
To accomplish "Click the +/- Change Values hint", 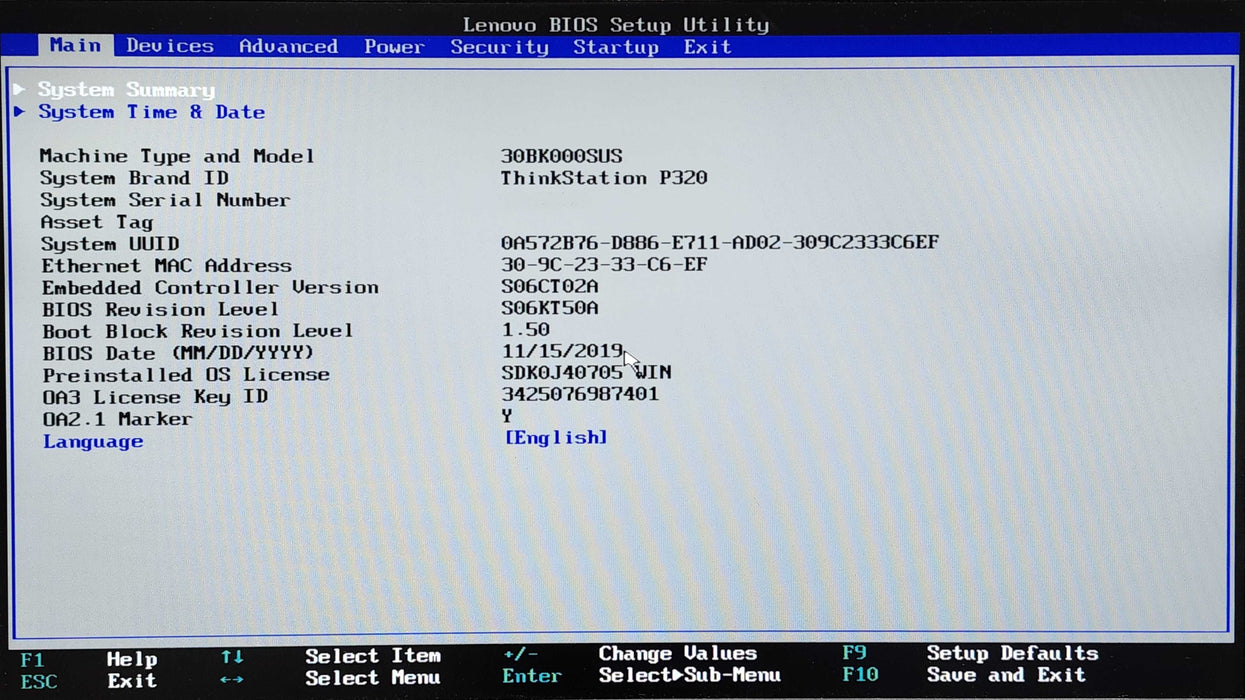I will click(630, 654).
